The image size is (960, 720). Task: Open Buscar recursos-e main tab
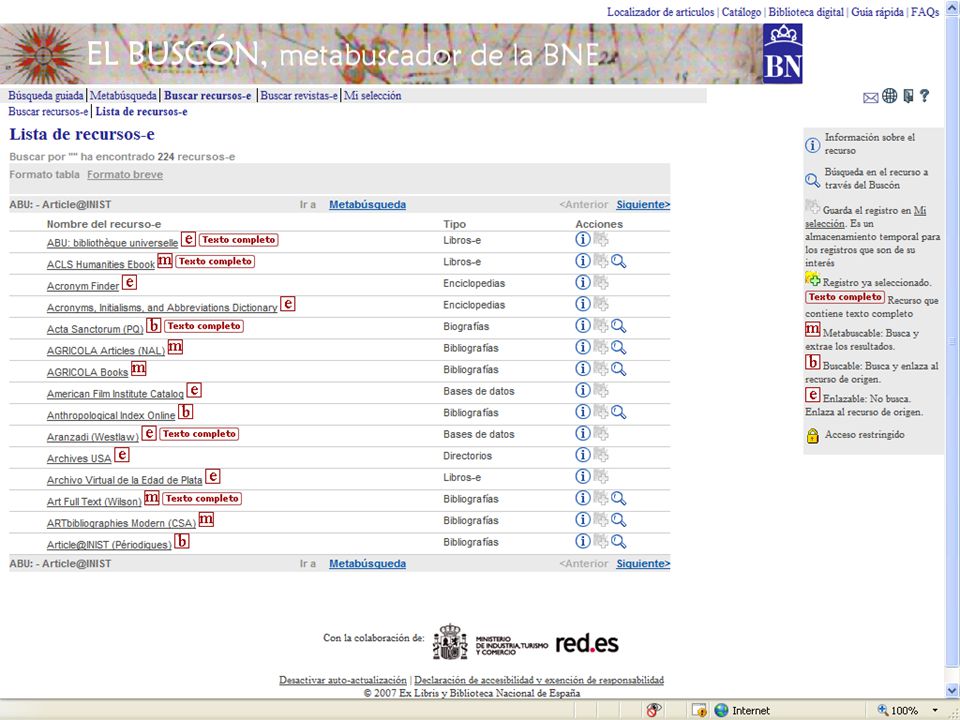click(x=208, y=96)
